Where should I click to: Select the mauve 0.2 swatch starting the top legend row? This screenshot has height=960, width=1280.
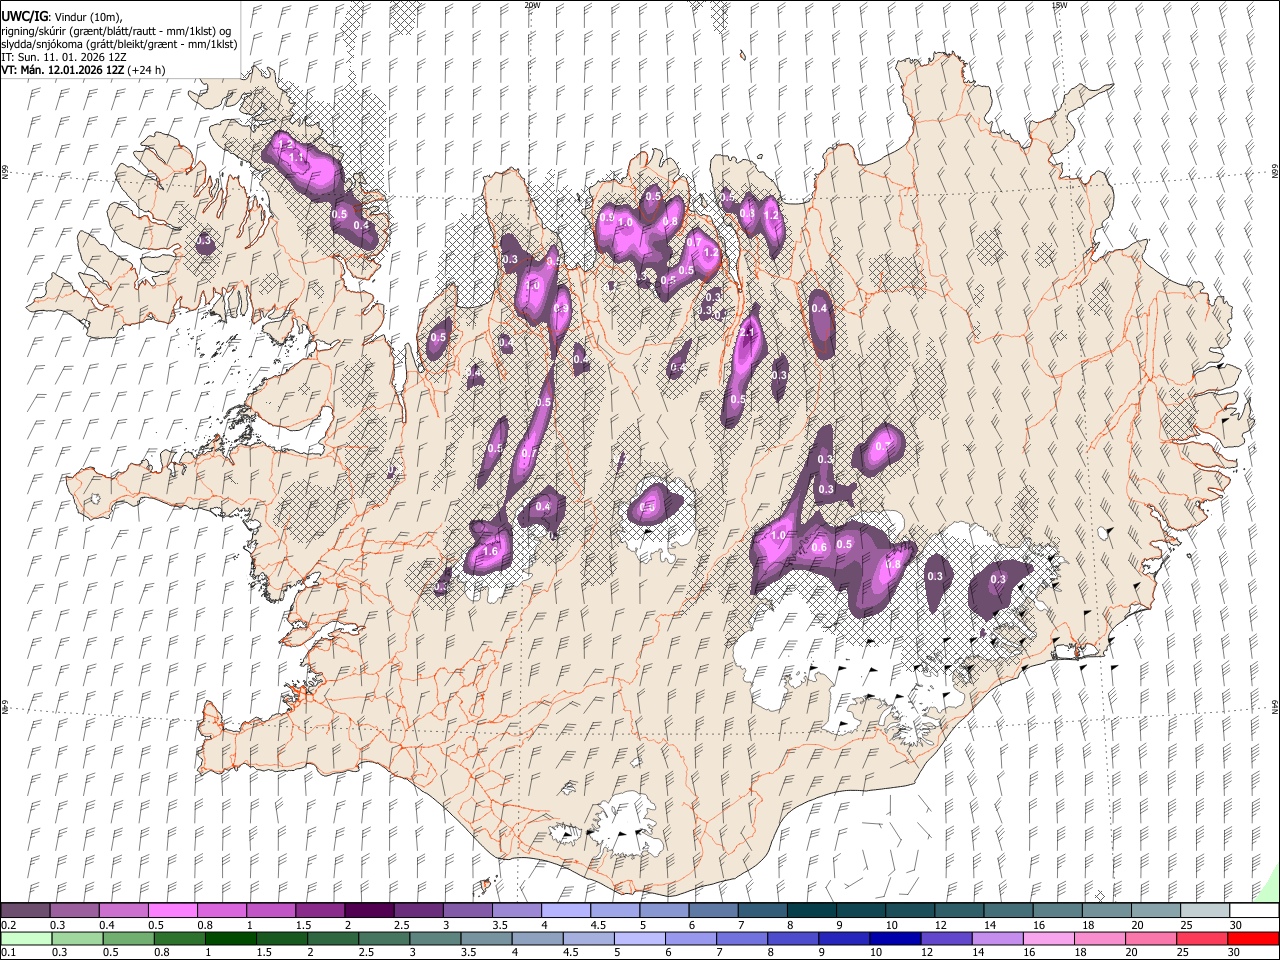[26, 910]
